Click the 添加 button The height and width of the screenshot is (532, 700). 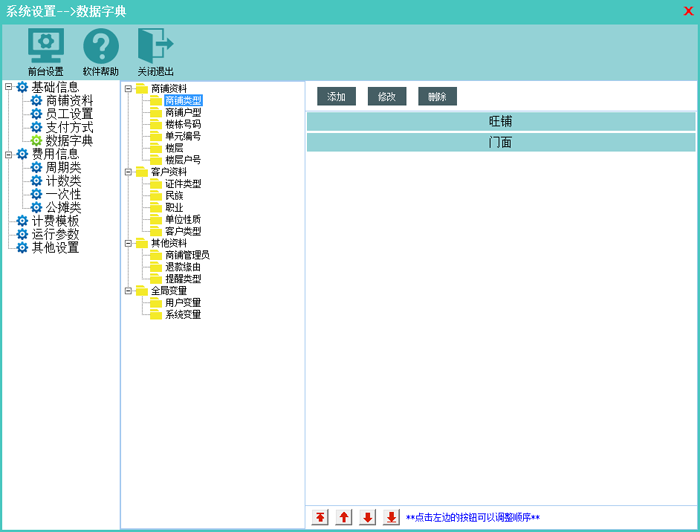[336, 97]
